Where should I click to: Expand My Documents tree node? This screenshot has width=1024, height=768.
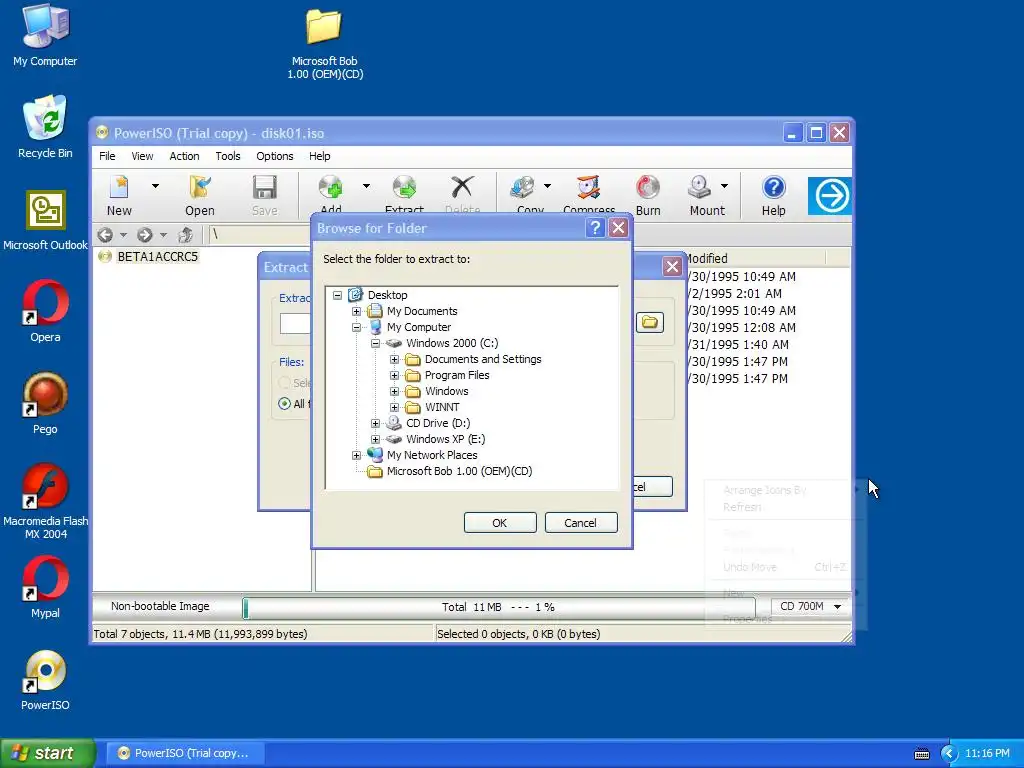pyautogui.click(x=357, y=312)
